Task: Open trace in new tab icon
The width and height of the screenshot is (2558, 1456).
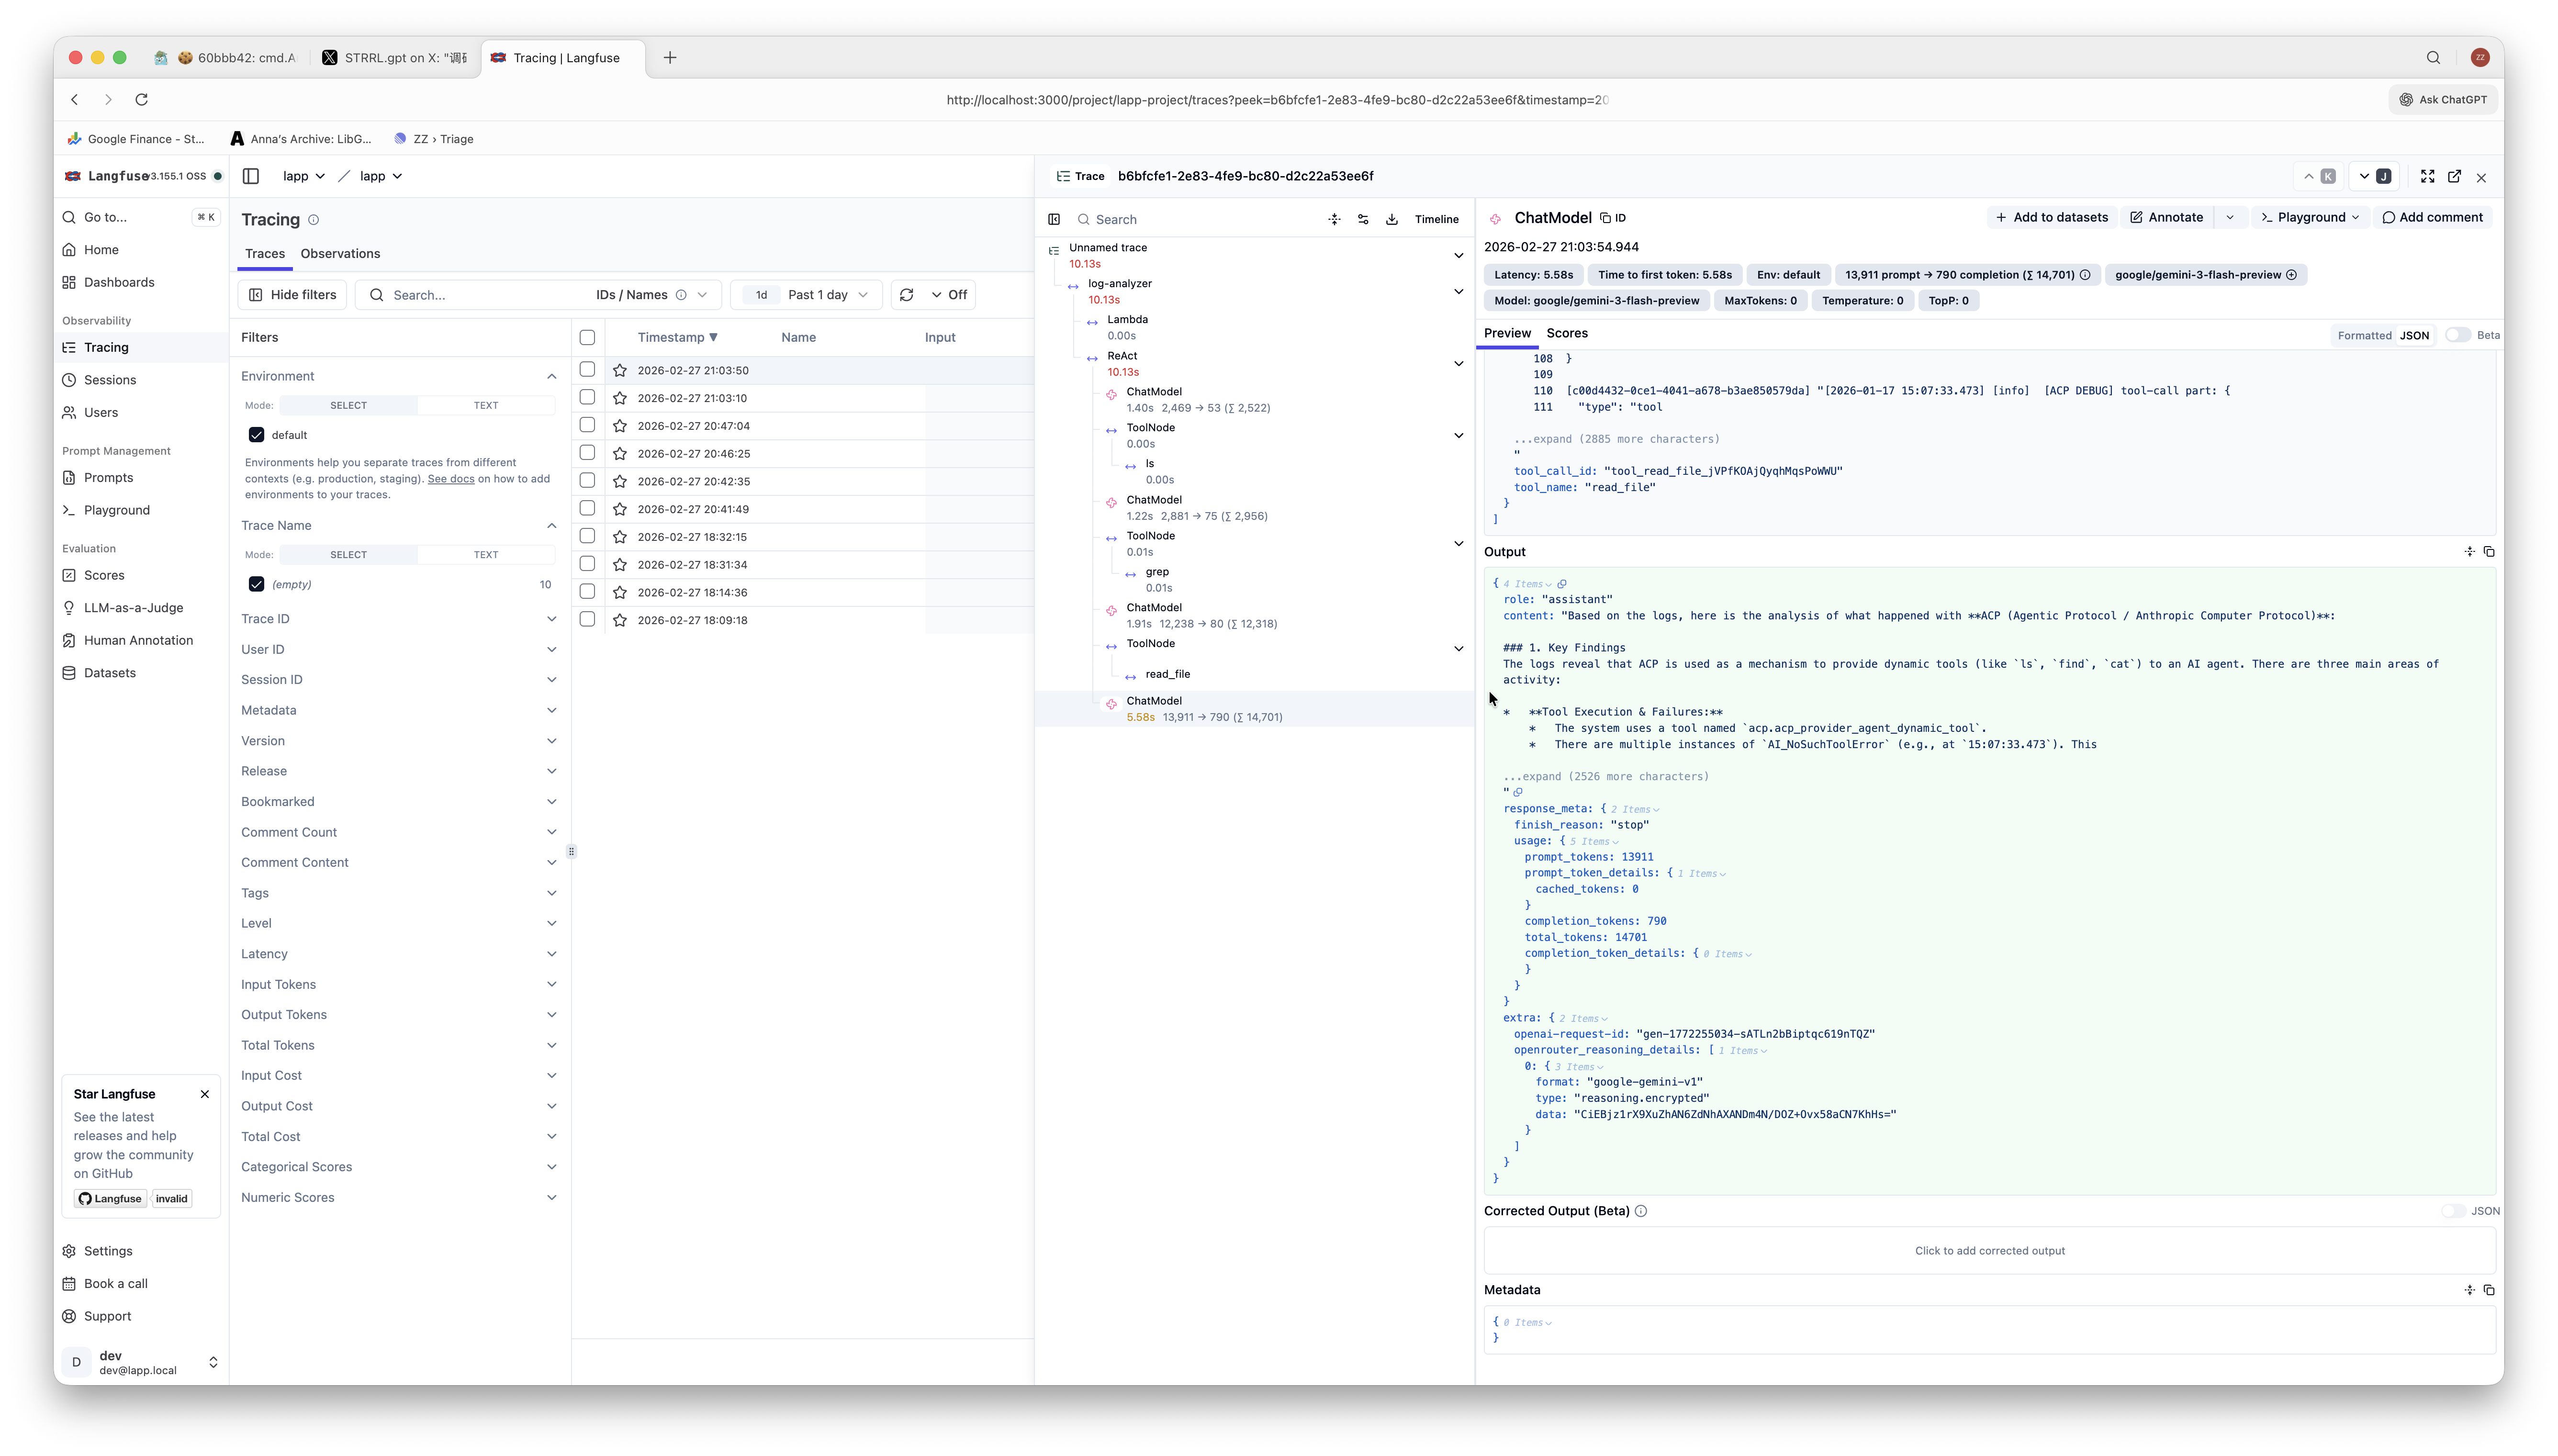Action: 2454,176
